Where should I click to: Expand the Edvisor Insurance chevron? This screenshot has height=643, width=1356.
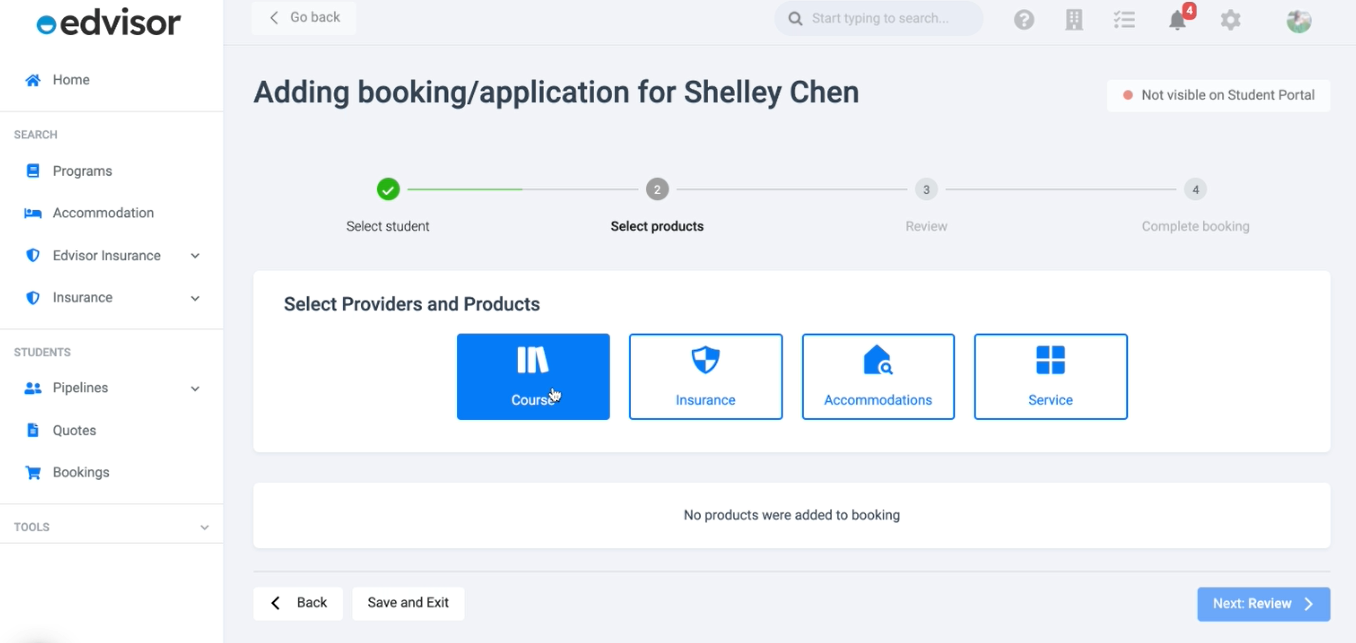(x=195, y=256)
